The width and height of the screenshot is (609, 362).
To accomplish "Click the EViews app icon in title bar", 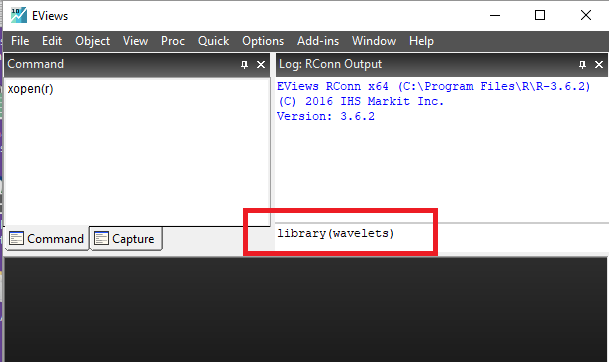I will tap(19, 15).
